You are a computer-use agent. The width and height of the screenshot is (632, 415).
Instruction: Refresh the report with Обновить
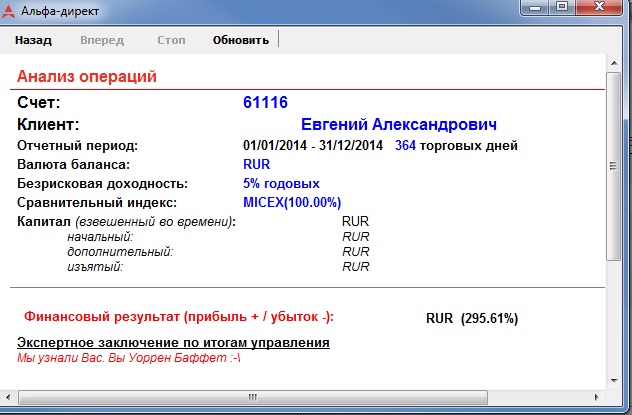click(241, 40)
